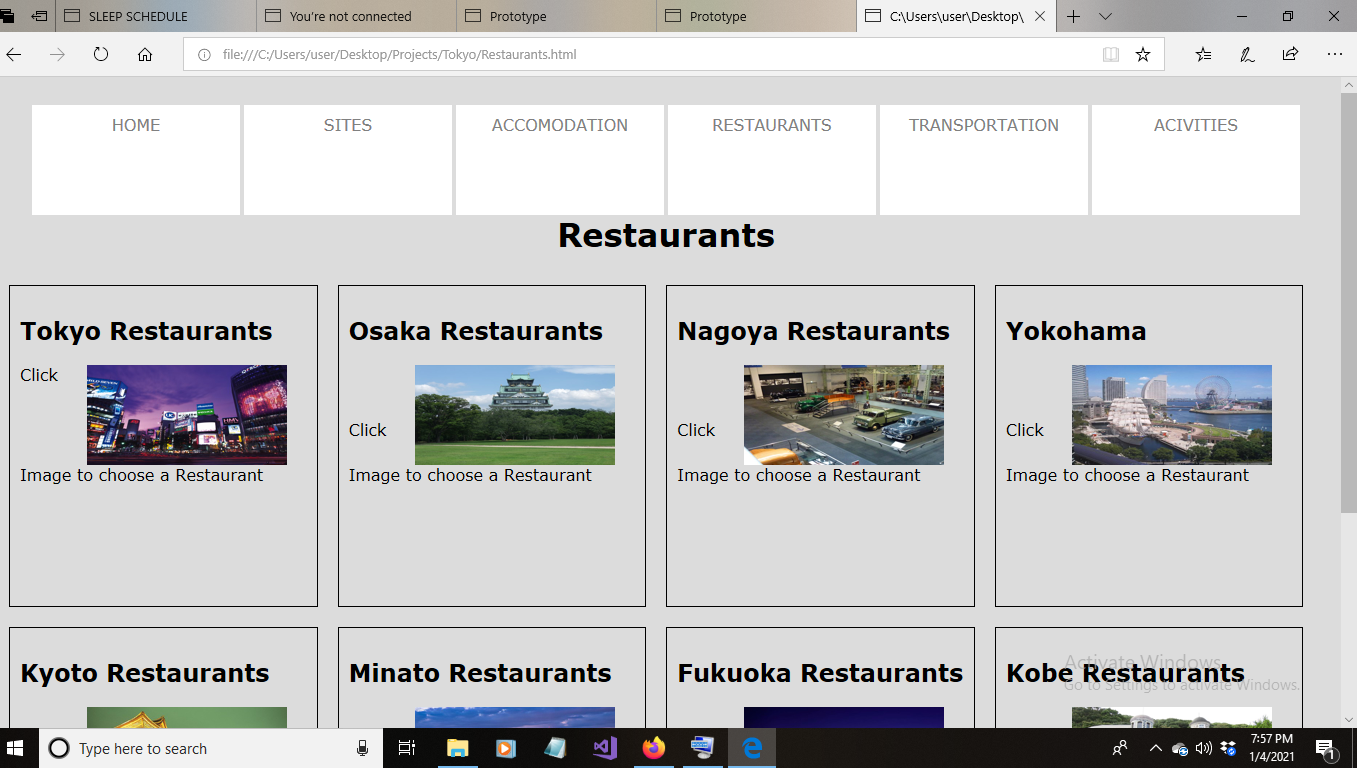Open a new tab with plus button
This screenshot has width=1357, height=768.
tap(1073, 16)
